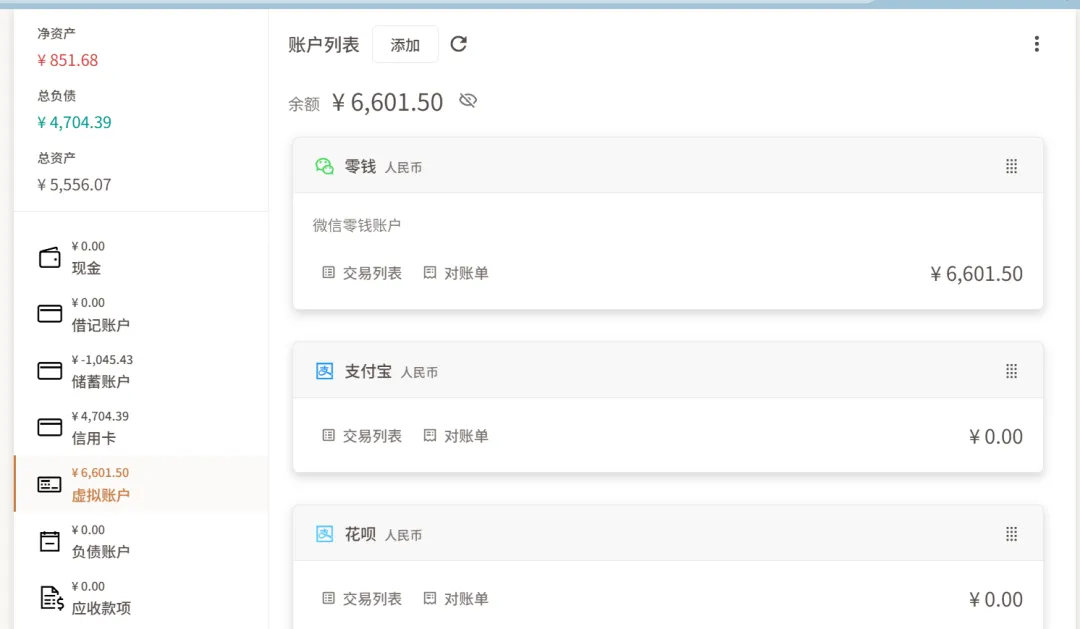
Task: Click the 添加 add button
Action: coord(405,45)
